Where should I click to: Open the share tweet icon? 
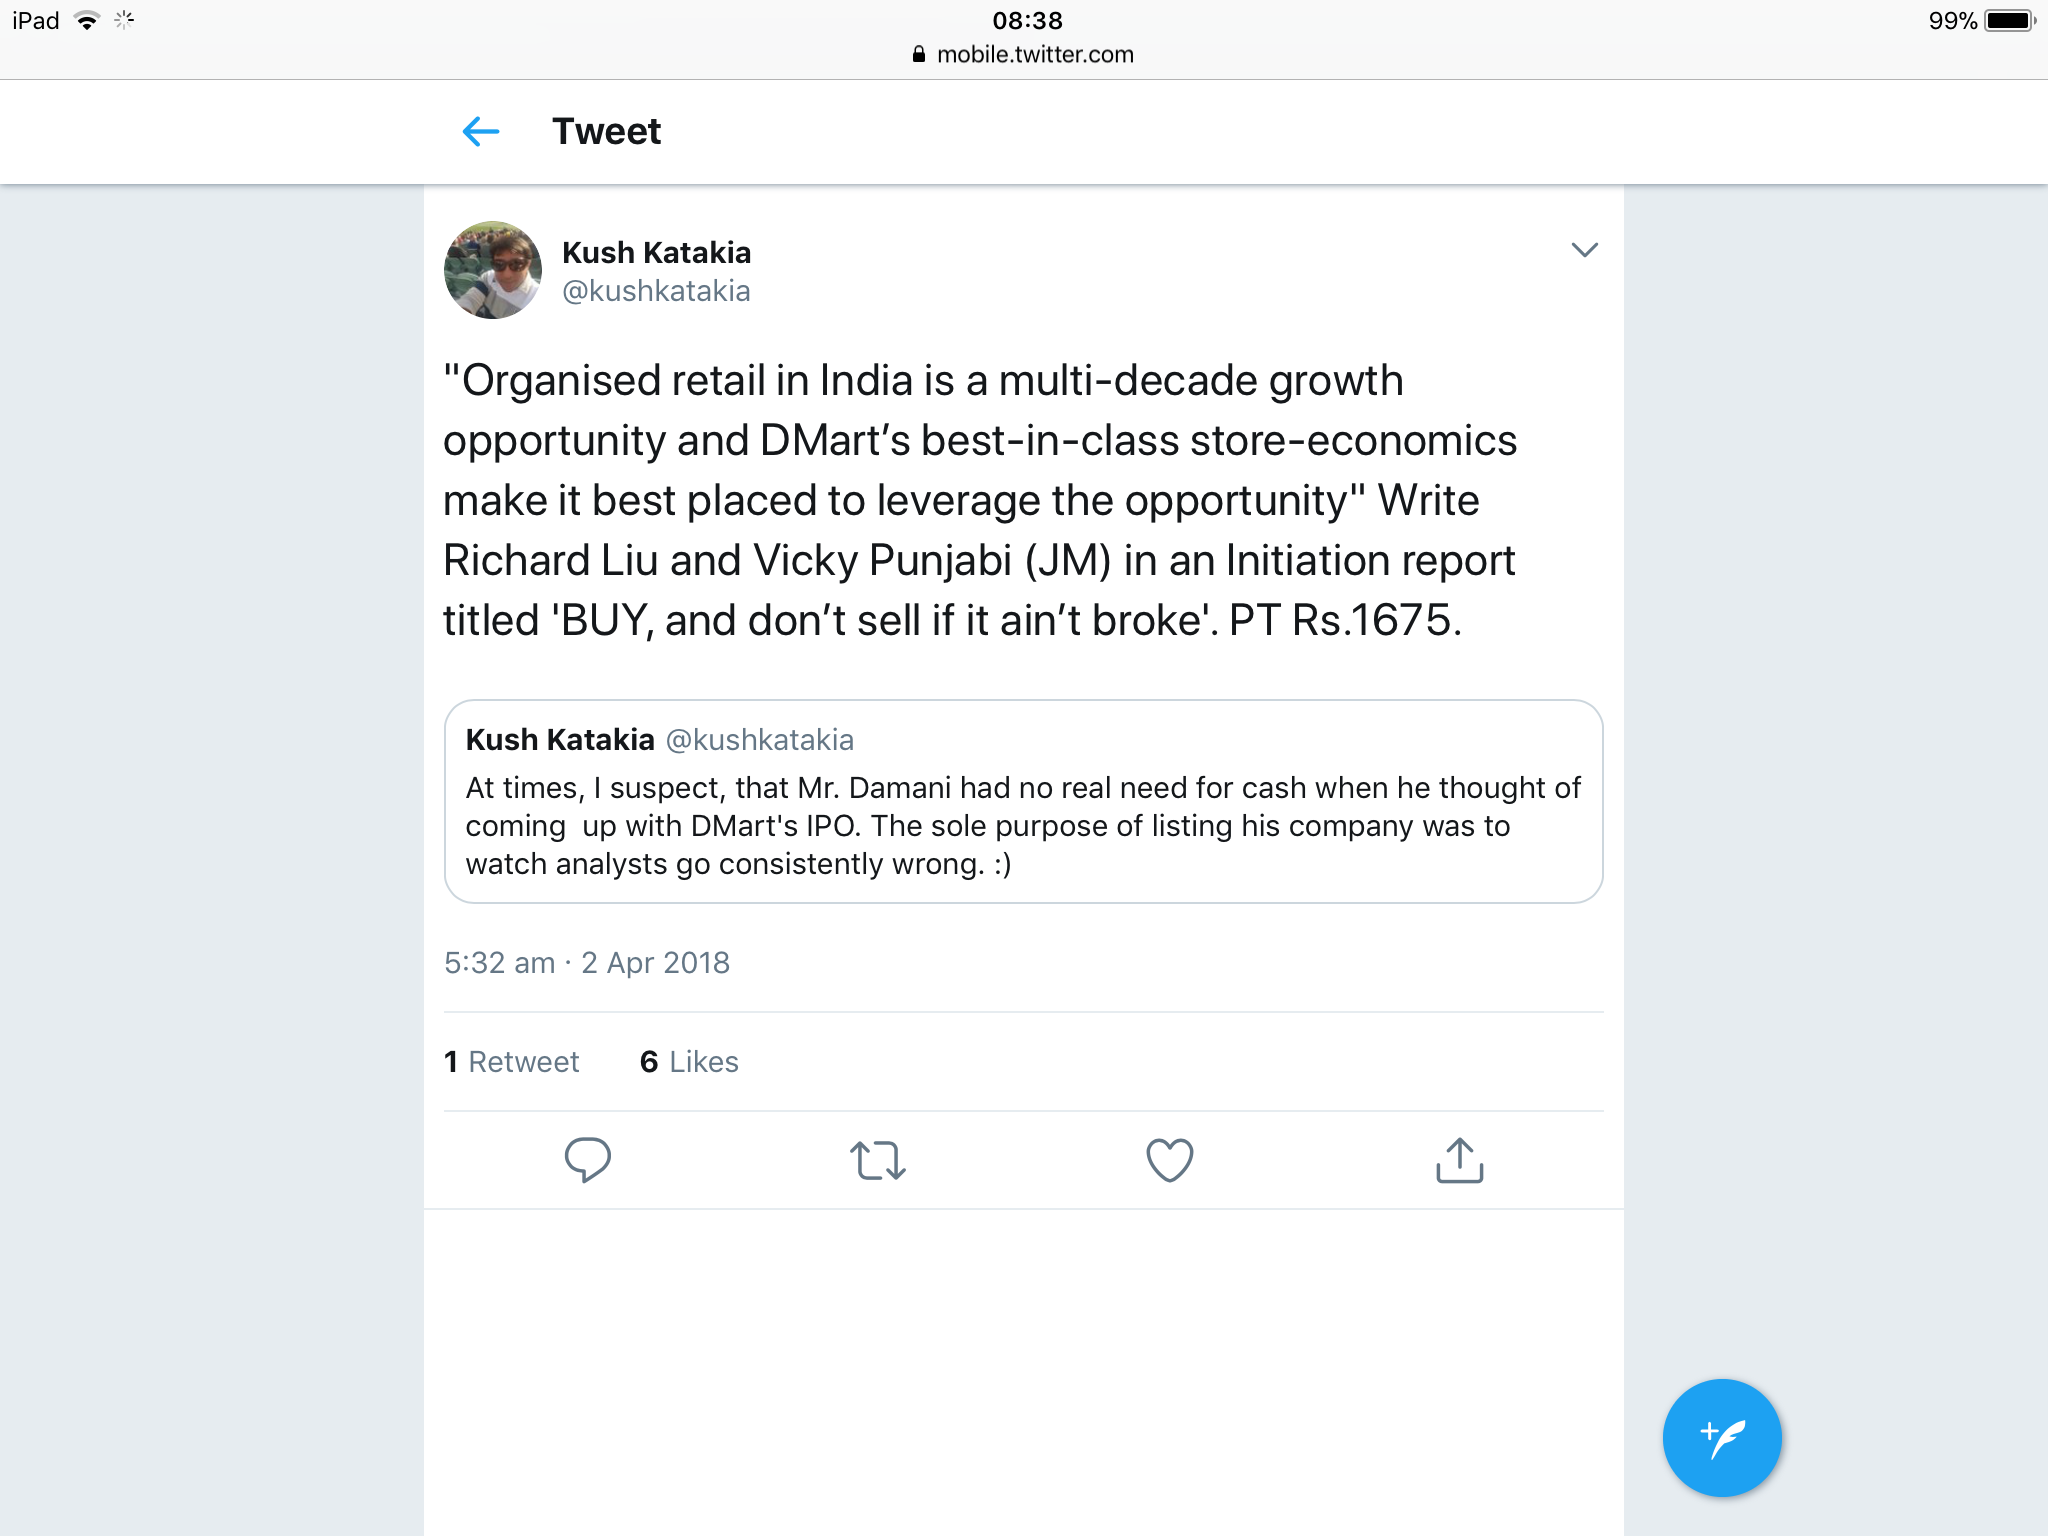tap(1459, 1160)
